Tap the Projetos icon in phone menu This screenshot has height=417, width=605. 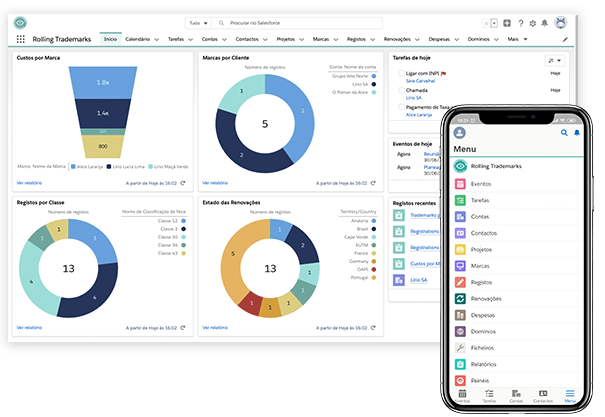click(x=460, y=250)
